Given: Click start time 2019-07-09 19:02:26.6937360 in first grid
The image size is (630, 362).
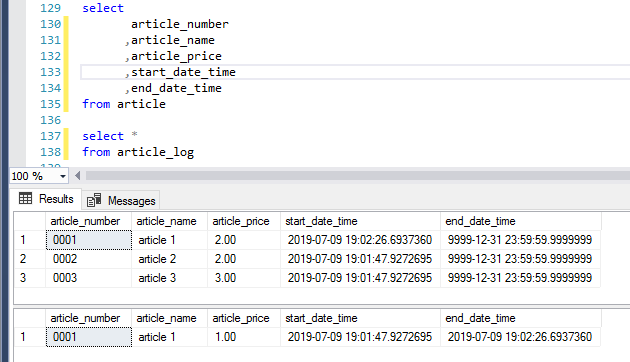Looking at the screenshot, I should tap(360, 240).
